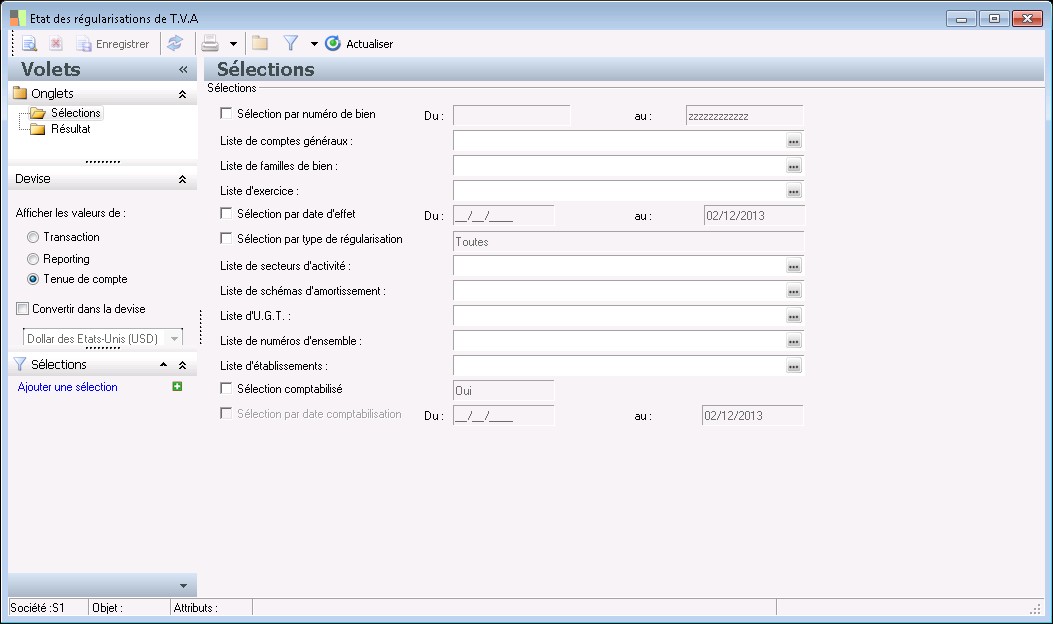Select the Reporting radio button
The width and height of the screenshot is (1053, 624).
tap(33, 259)
